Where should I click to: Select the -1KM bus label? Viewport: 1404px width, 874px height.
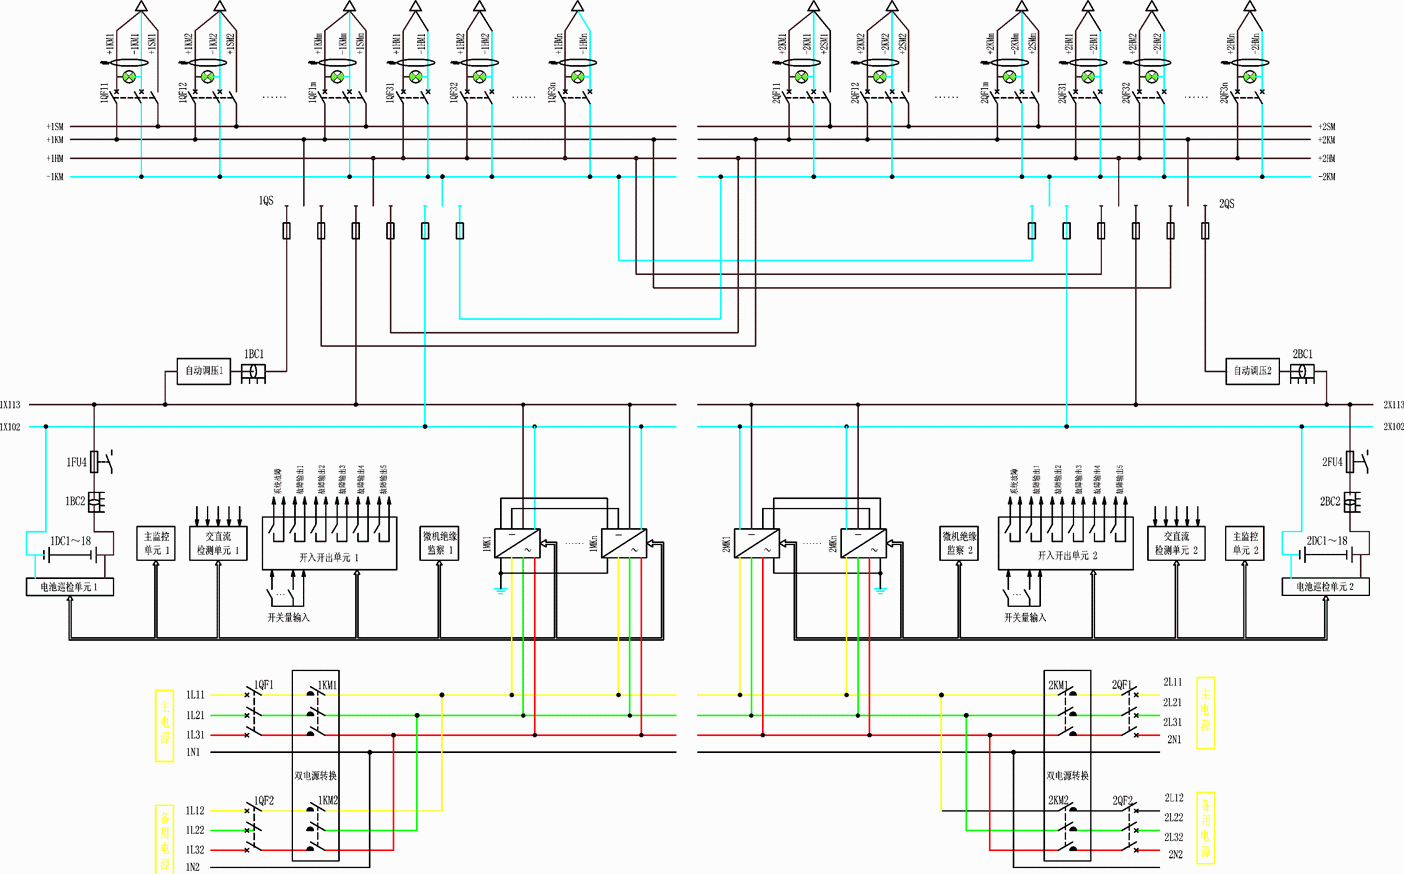coord(55,177)
